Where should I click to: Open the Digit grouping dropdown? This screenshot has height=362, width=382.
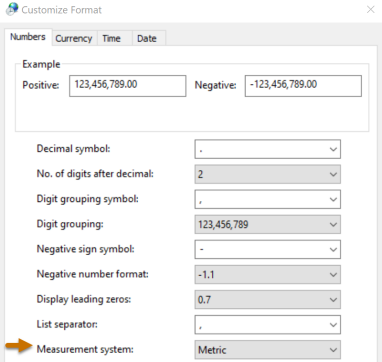pyautogui.click(x=267, y=224)
